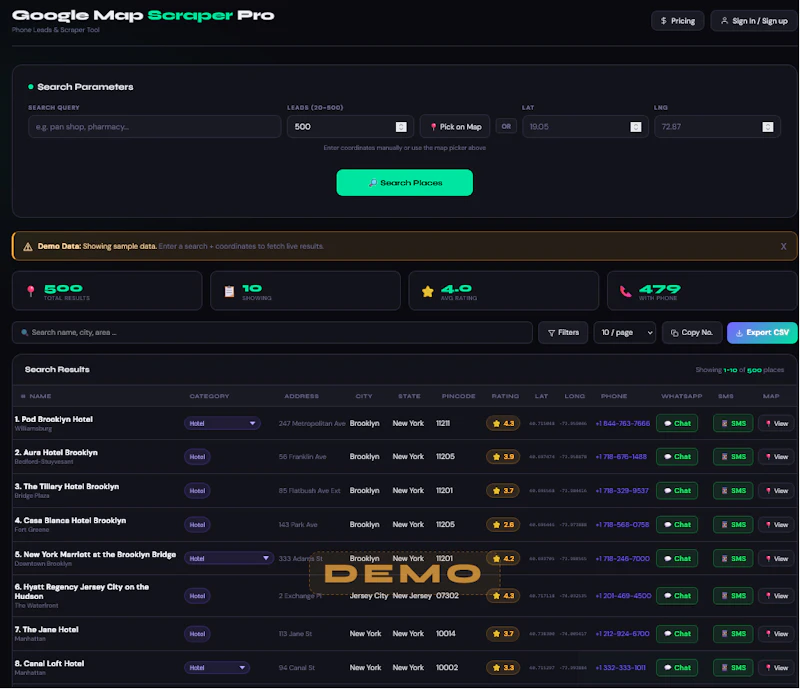View Aura Hotel Brooklyn on map
800x689 pixels.
coord(777,457)
